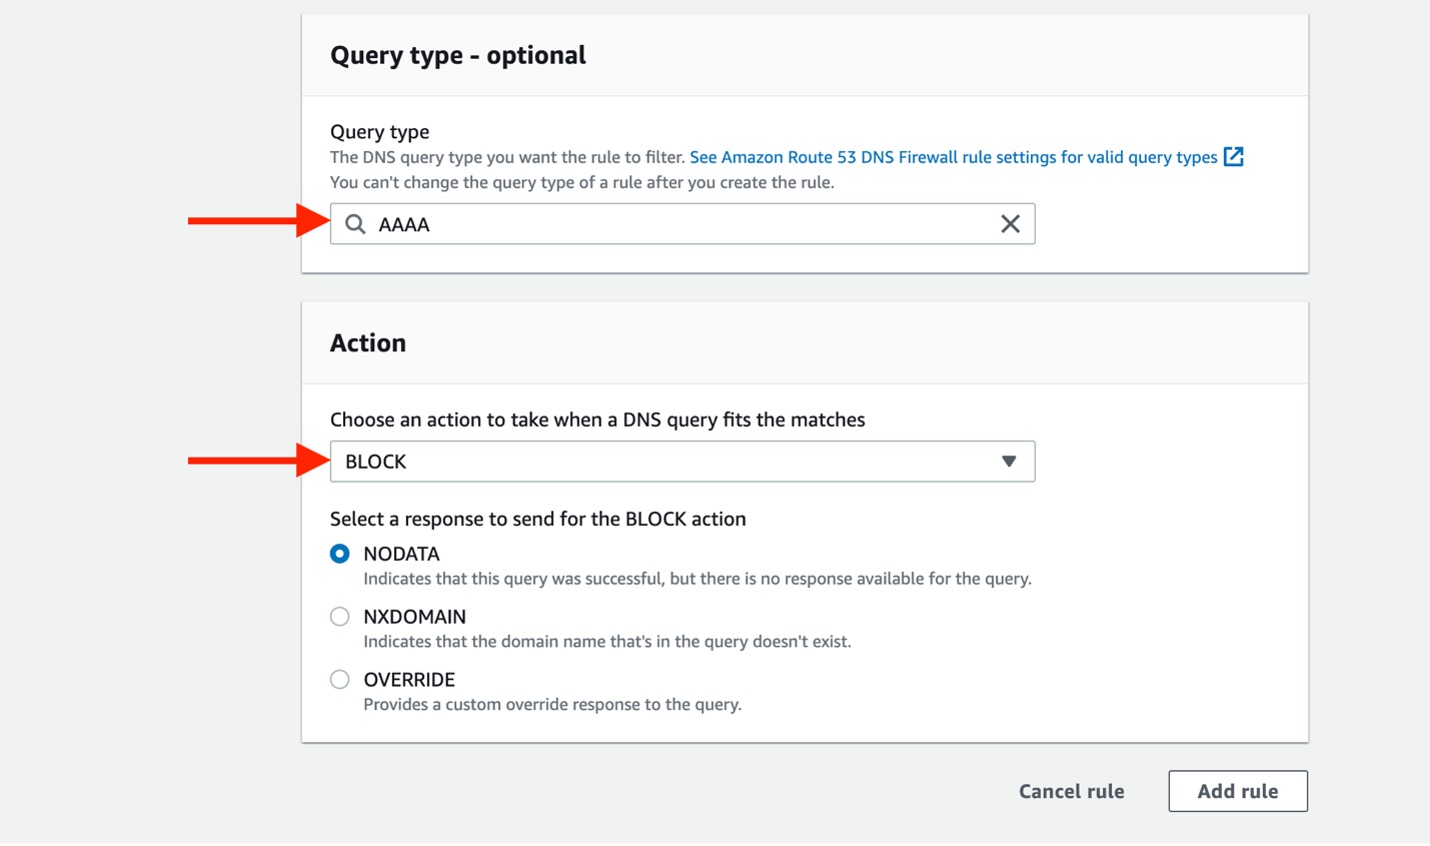The height and width of the screenshot is (846, 1430).
Task: Select the NODATA response radio button
Action: pyautogui.click(x=340, y=554)
